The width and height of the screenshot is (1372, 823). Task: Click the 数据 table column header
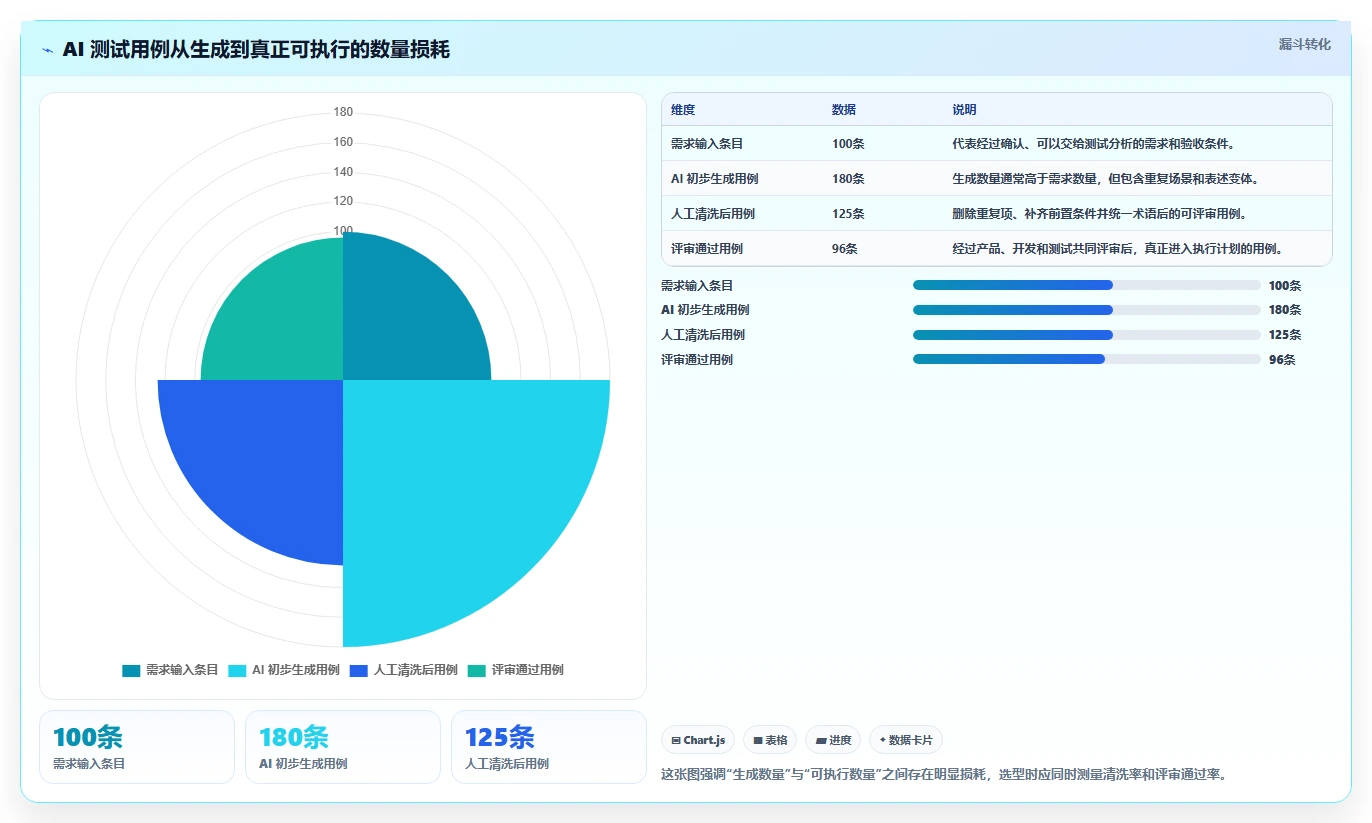coord(844,110)
